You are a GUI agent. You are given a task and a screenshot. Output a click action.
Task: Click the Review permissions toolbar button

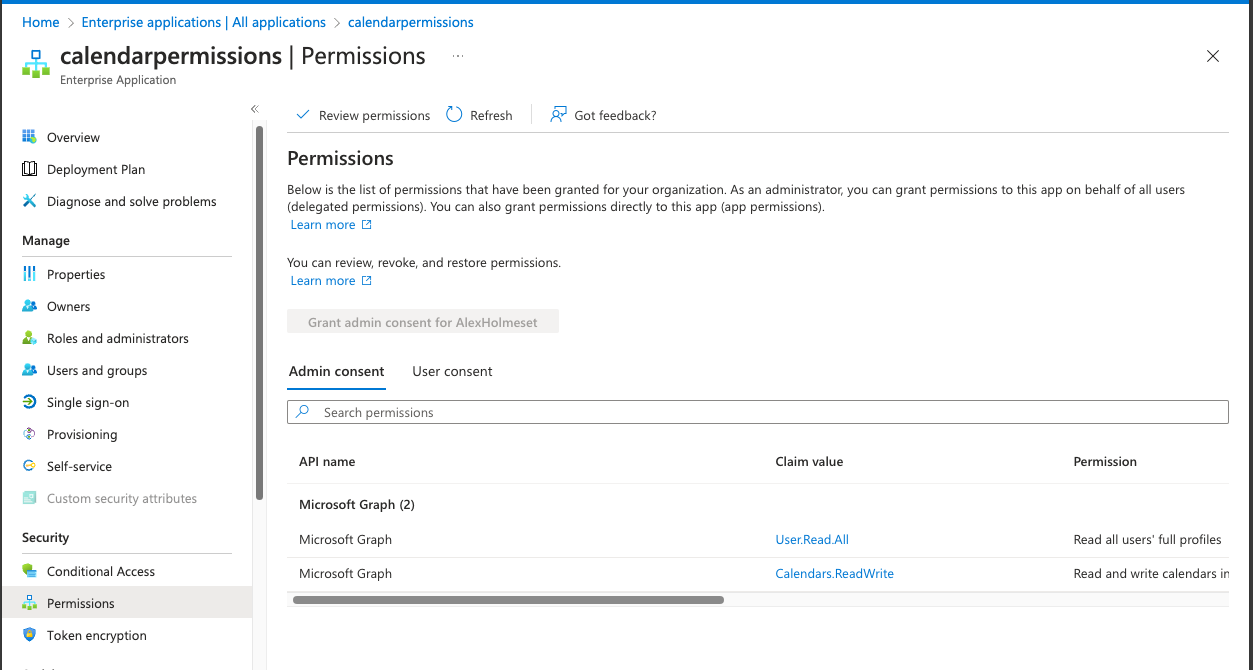point(363,115)
